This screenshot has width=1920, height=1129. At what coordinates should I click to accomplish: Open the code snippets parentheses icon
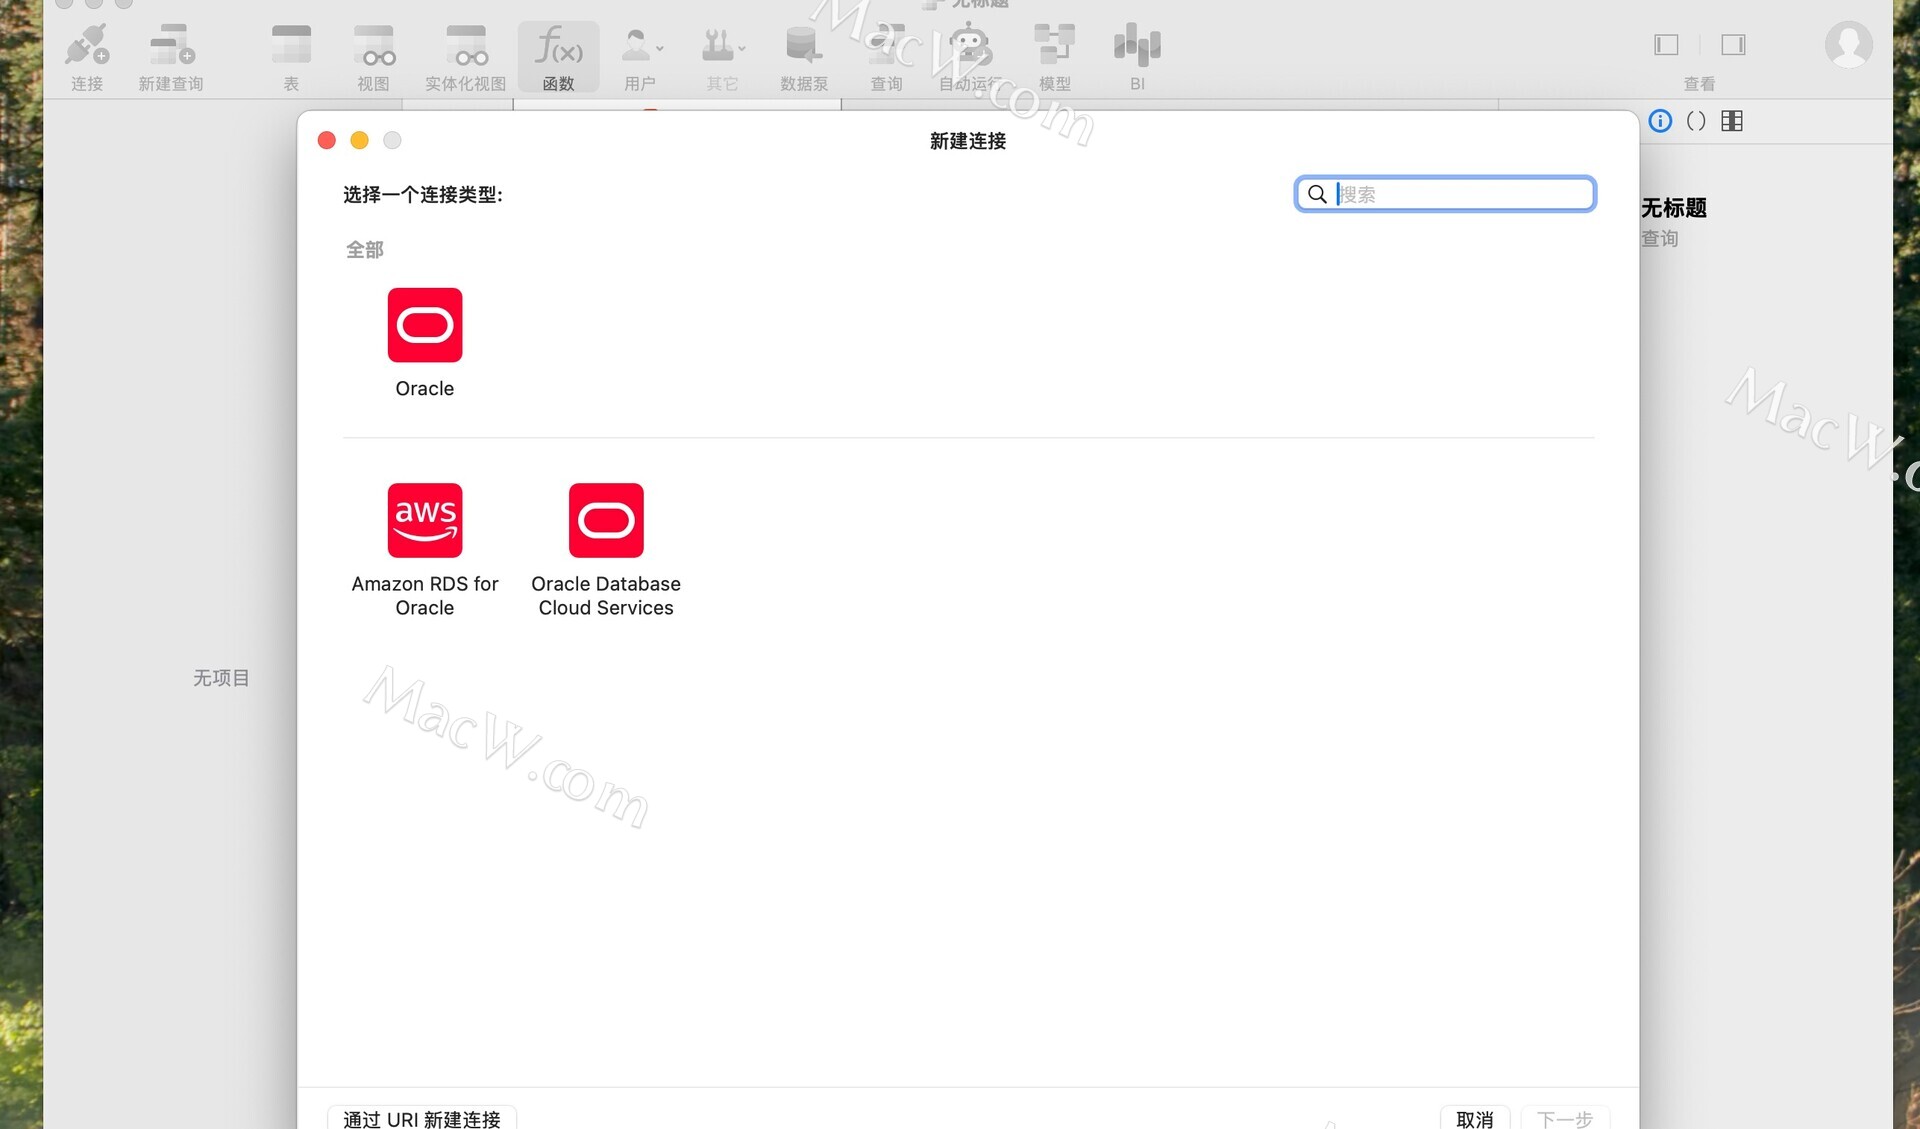pyautogui.click(x=1696, y=121)
